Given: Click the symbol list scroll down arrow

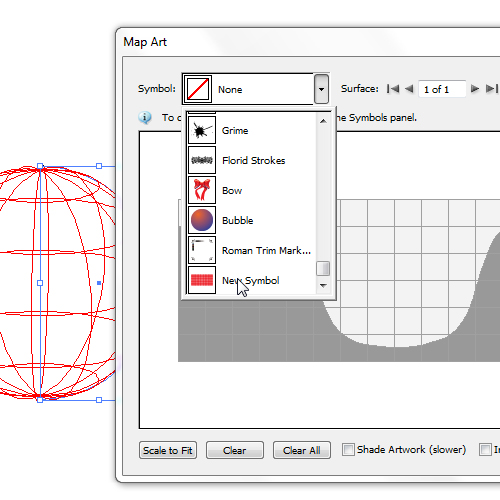Looking at the screenshot, I should pos(323,286).
